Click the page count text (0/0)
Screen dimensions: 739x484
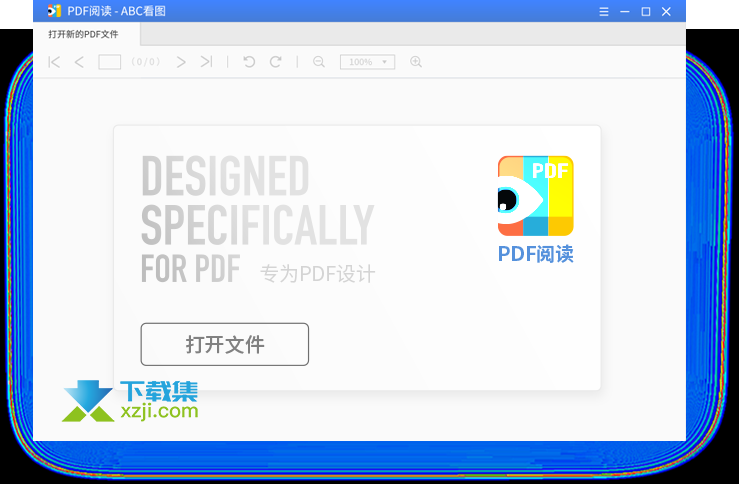pos(146,62)
